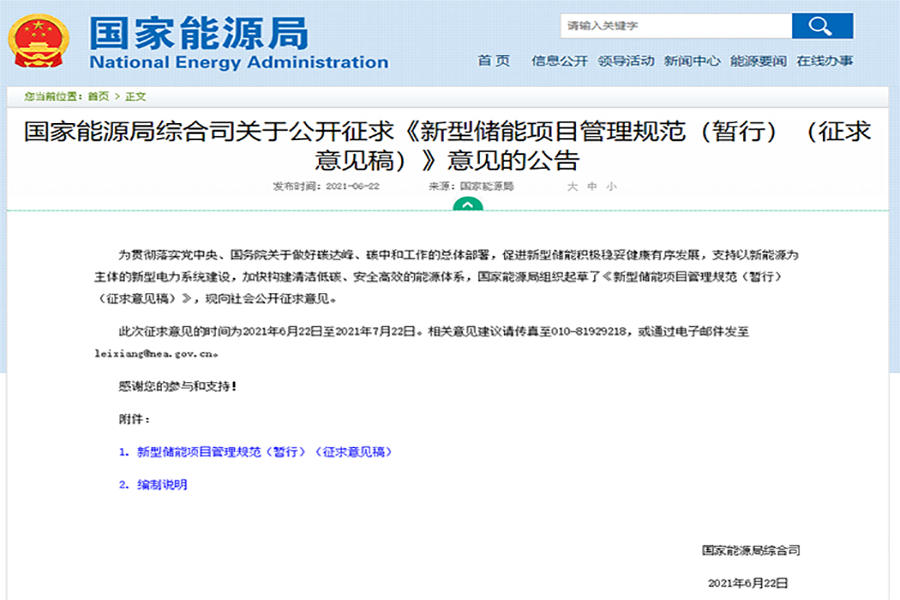Click the 附件： label
This screenshot has height=600, width=900.
(134, 419)
